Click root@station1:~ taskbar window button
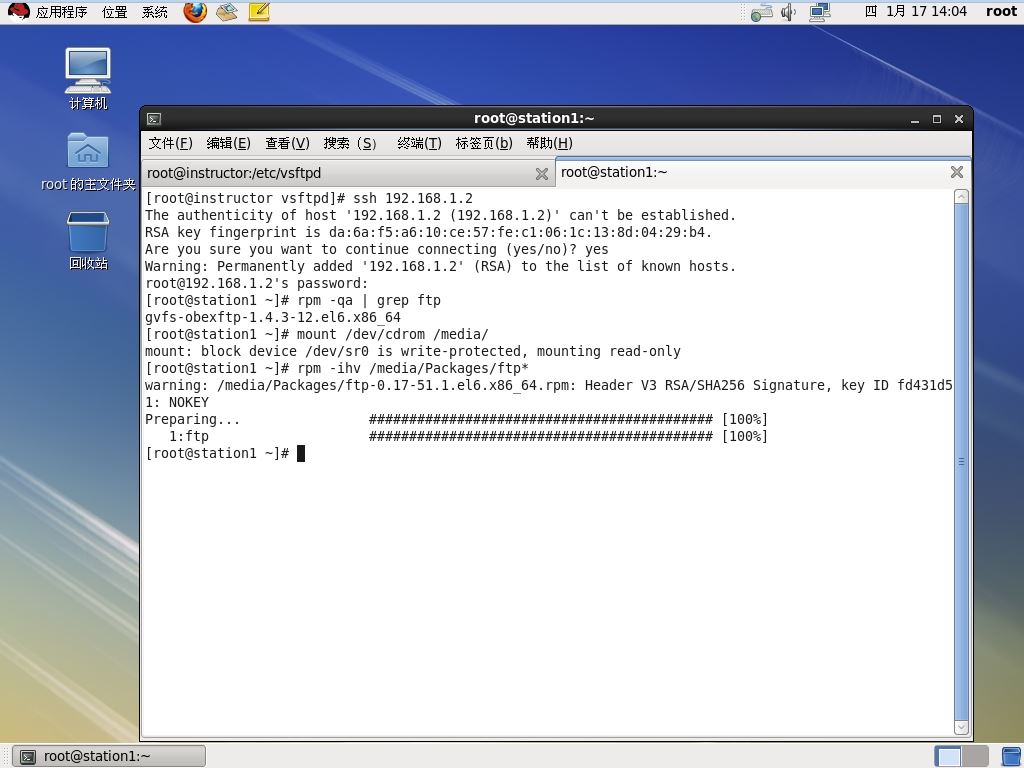This screenshot has height=768, width=1024. [x=109, y=756]
